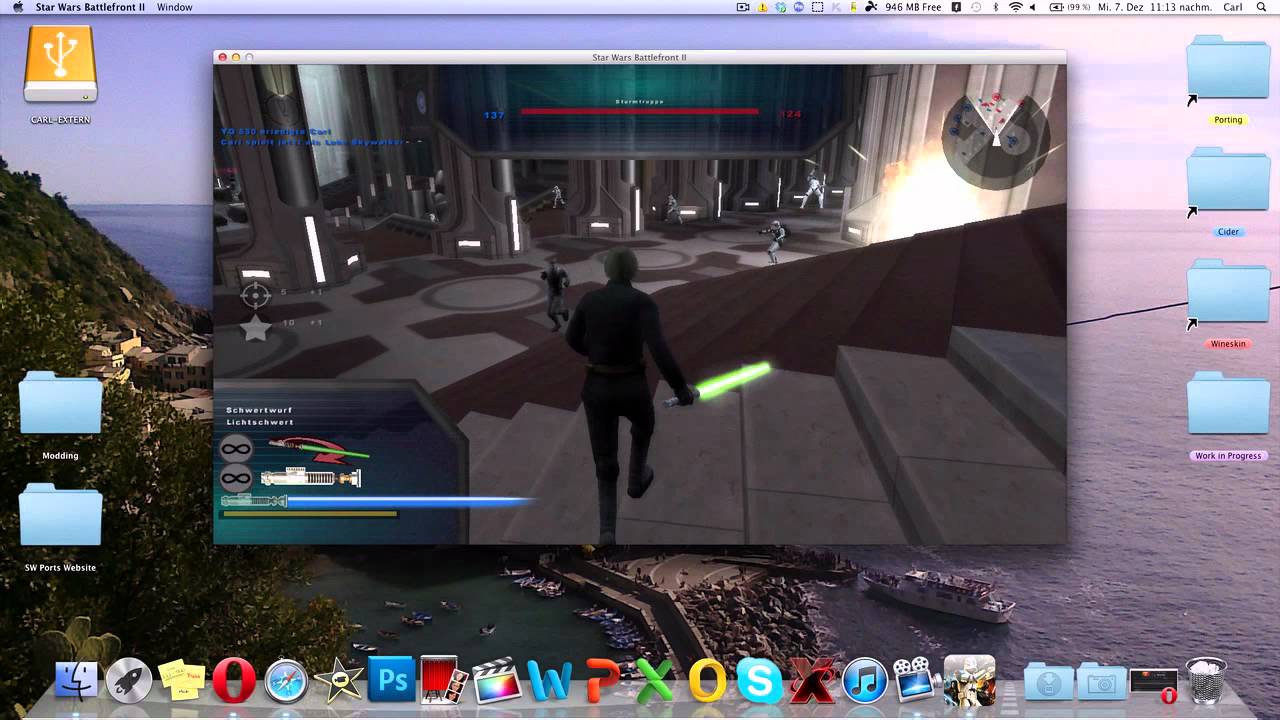Click the volume speaker menu bar icon
This screenshot has height=720, width=1280.
tap(1034, 7)
